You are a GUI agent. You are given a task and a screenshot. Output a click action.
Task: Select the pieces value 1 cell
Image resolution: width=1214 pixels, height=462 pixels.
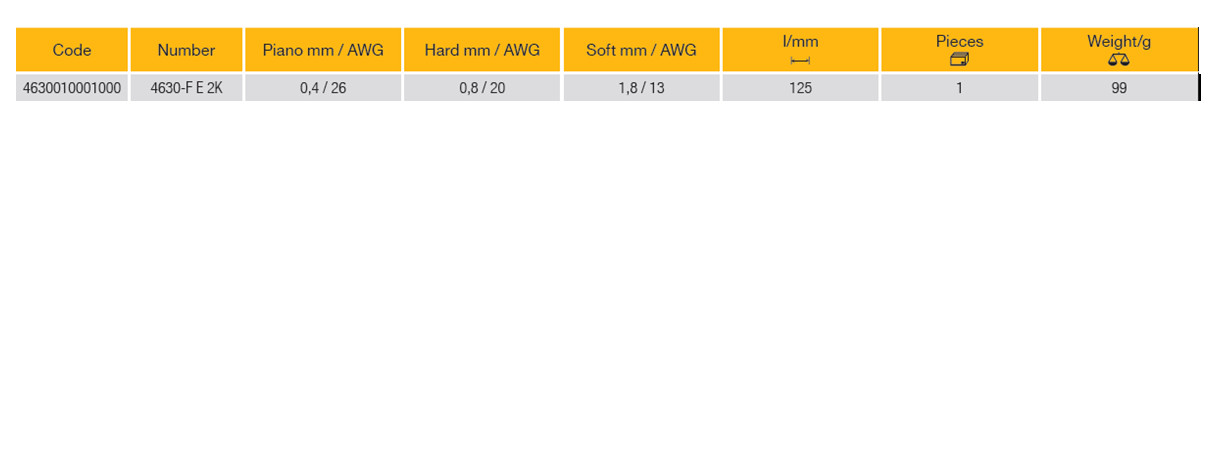pos(959,88)
